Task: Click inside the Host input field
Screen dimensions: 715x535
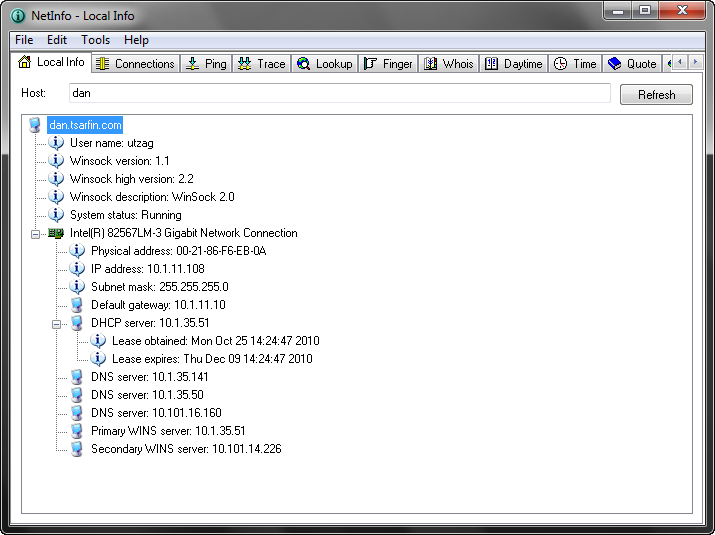Action: (x=339, y=93)
